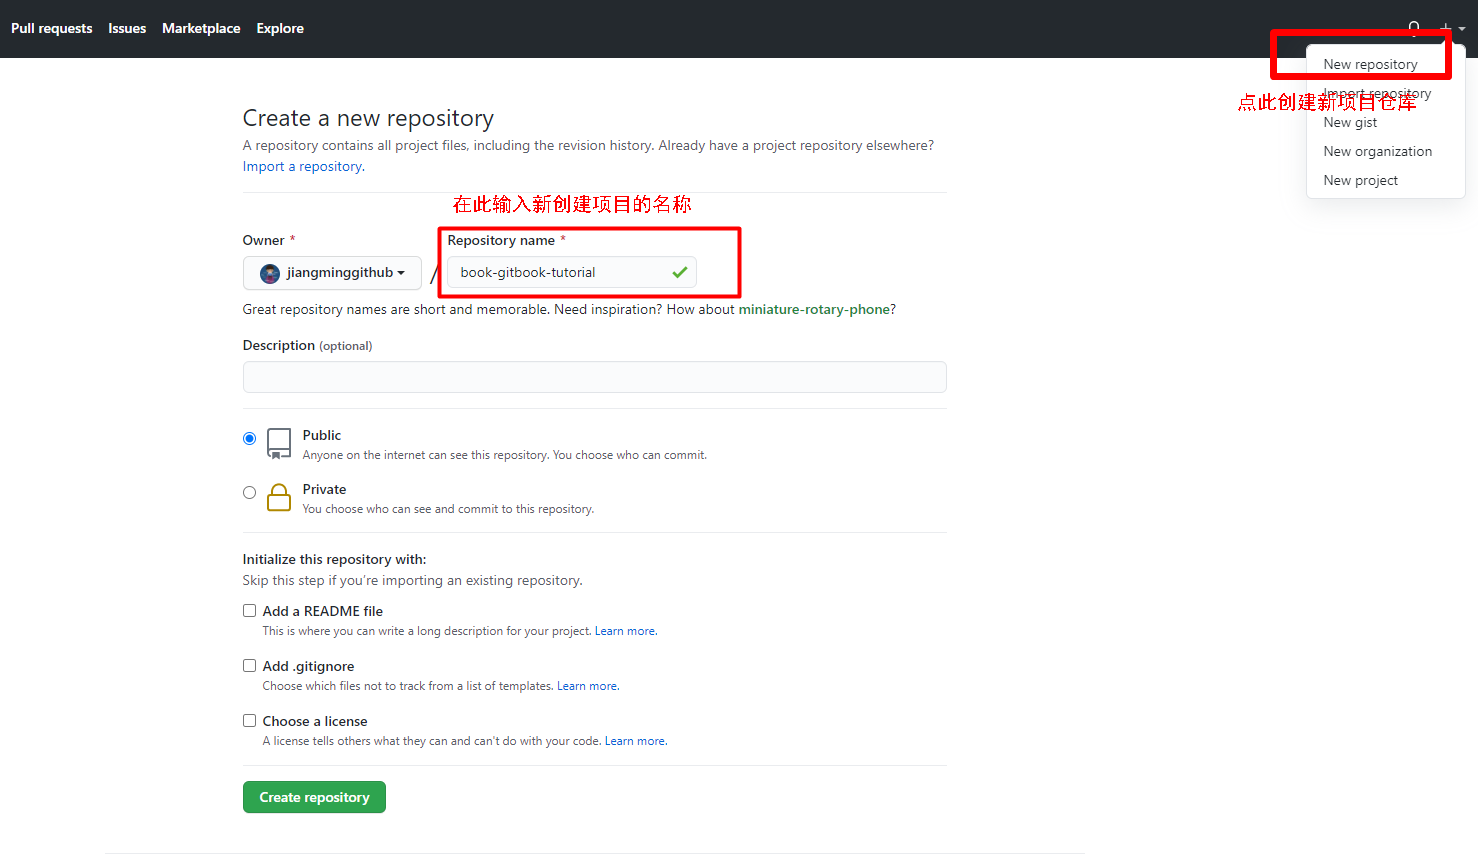Image resolution: width=1478 pixels, height=861 pixels.
Task: Select the Public visibility radio button
Action: click(250, 439)
